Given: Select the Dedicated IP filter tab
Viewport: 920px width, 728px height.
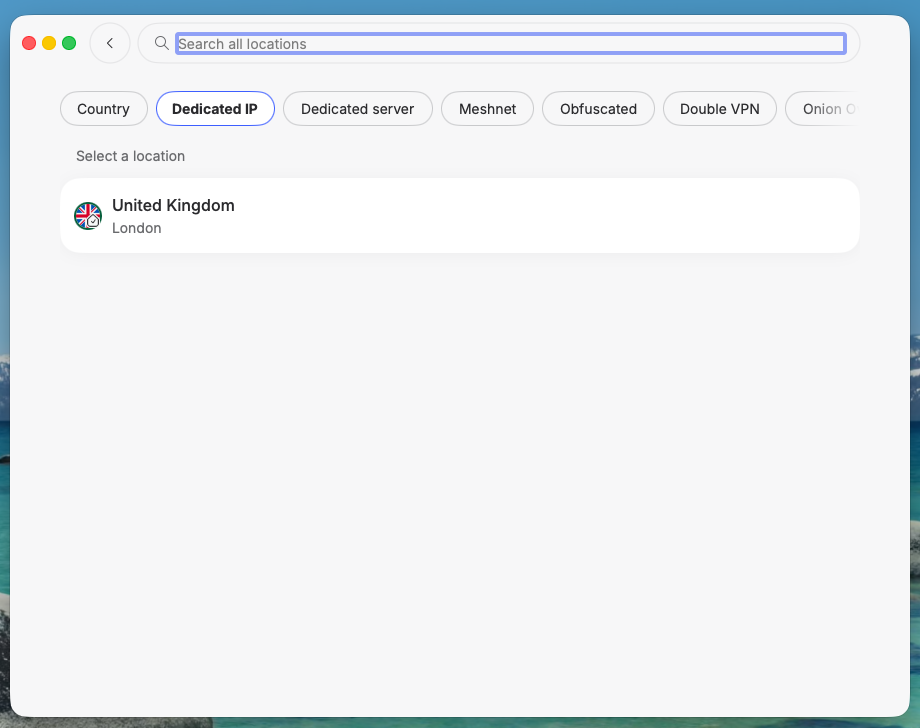Looking at the screenshot, I should pos(215,109).
